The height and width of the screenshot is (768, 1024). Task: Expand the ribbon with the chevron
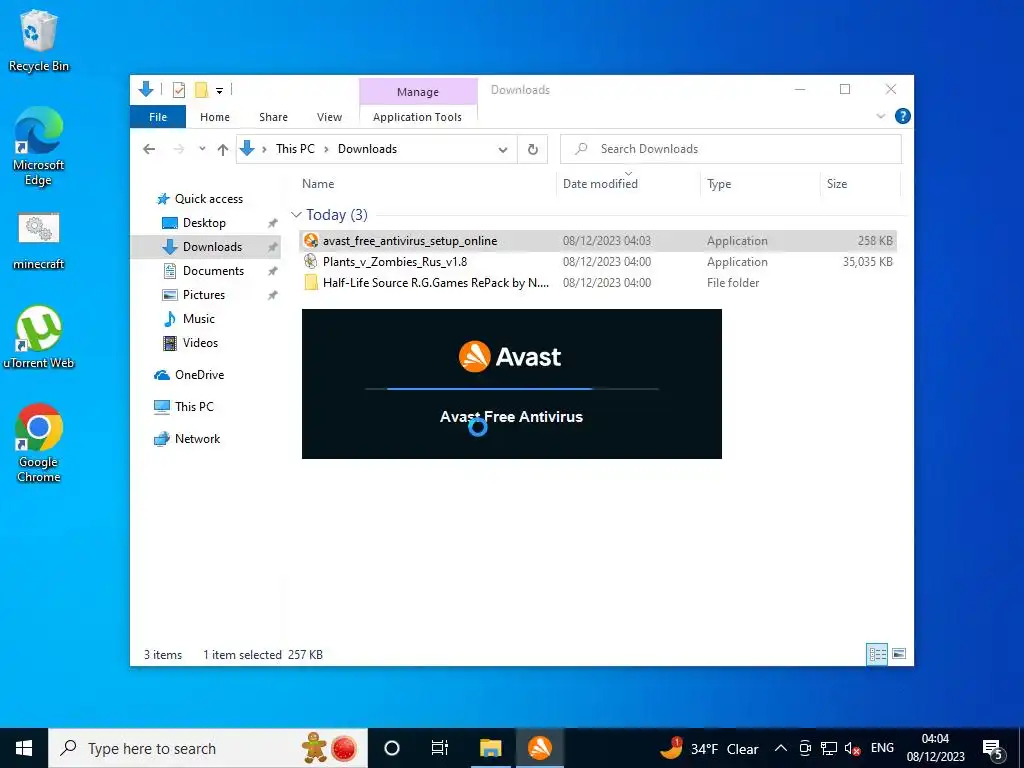tap(880, 116)
